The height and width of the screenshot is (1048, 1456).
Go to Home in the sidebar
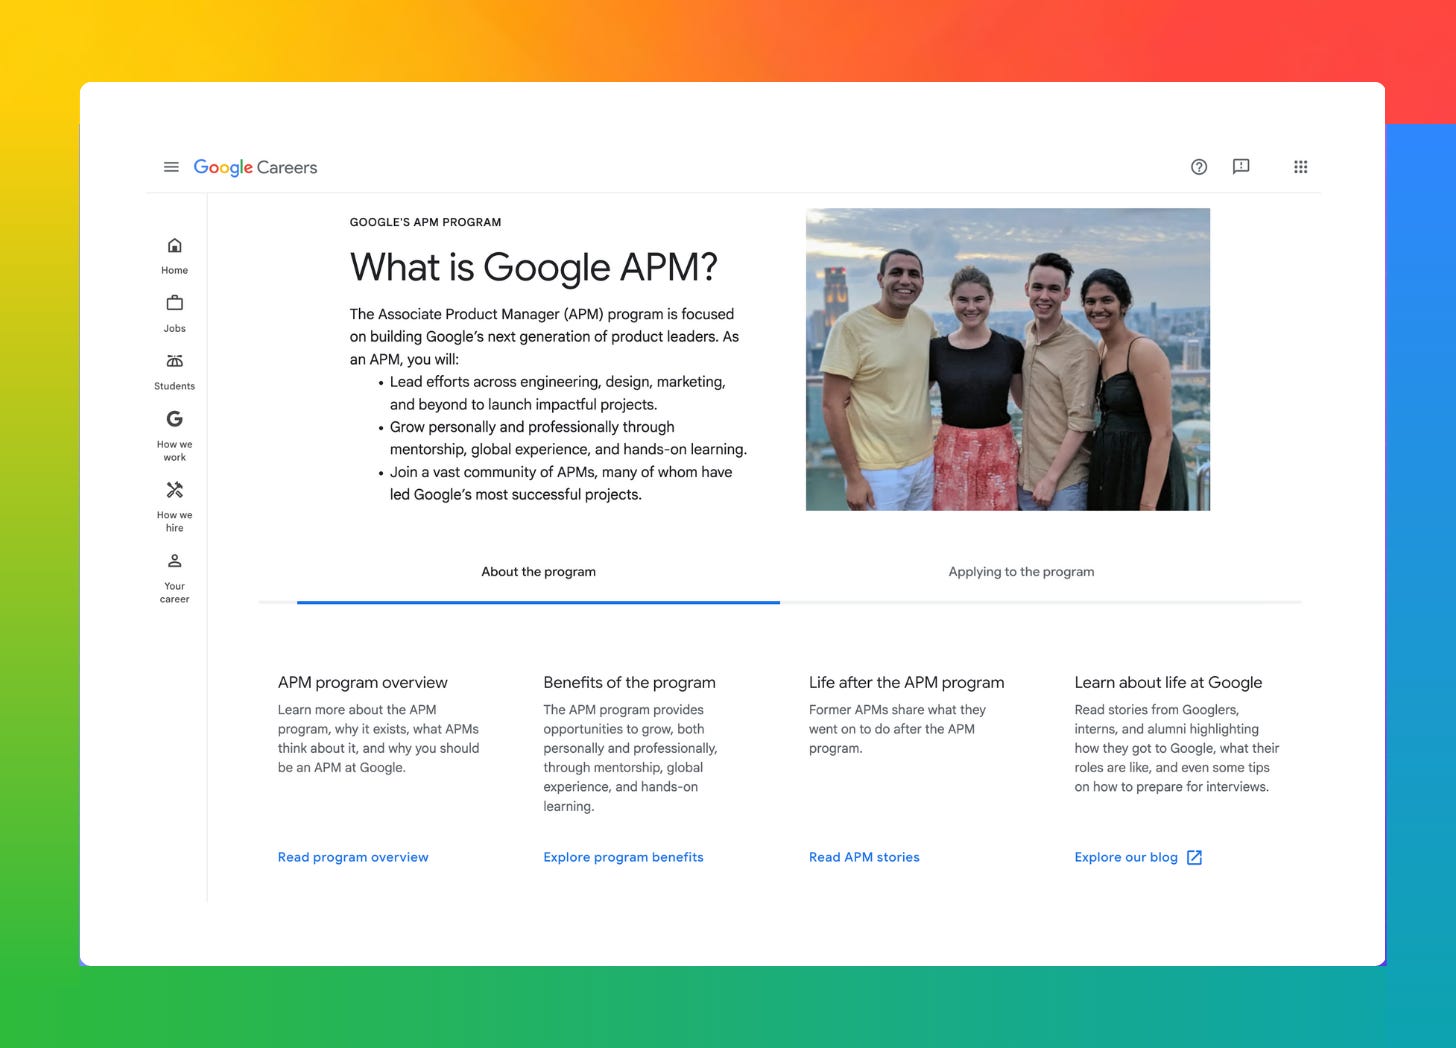tap(175, 255)
